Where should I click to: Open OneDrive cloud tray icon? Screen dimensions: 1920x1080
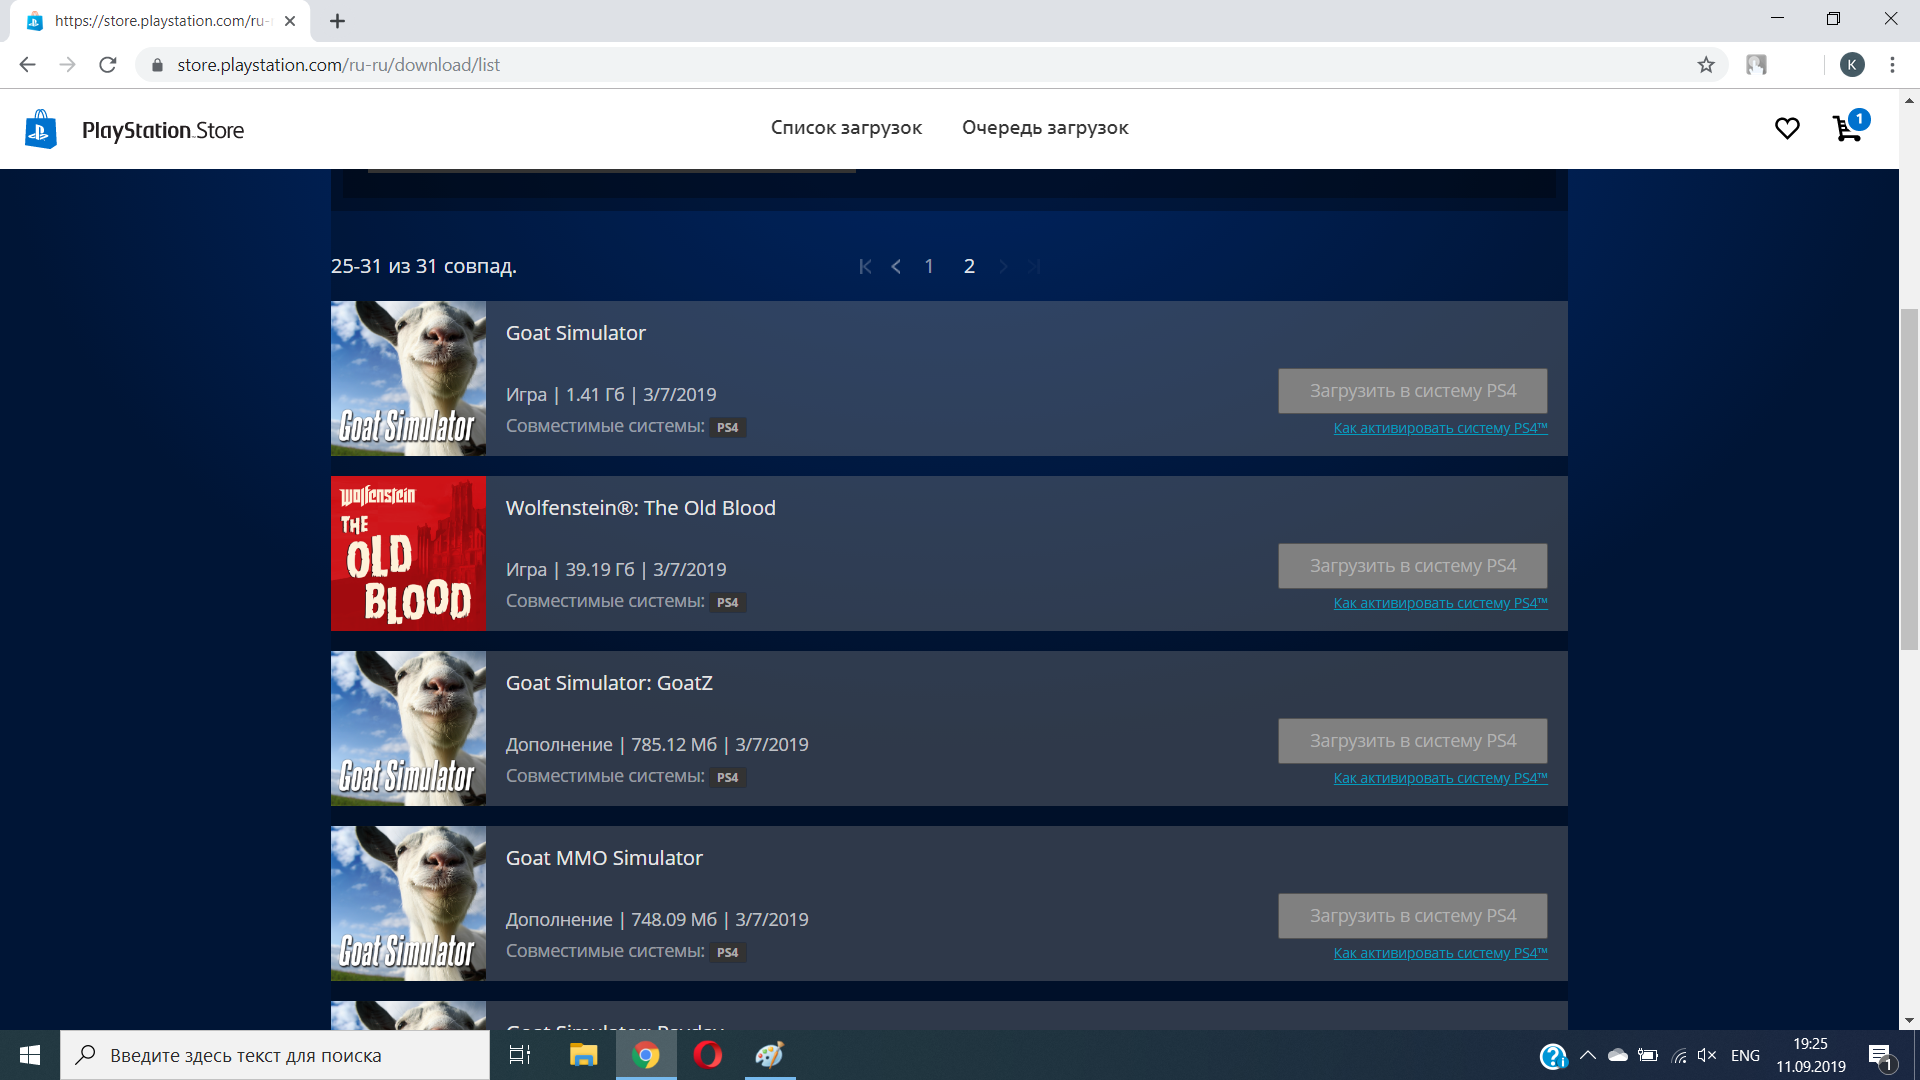point(1618,1055)
